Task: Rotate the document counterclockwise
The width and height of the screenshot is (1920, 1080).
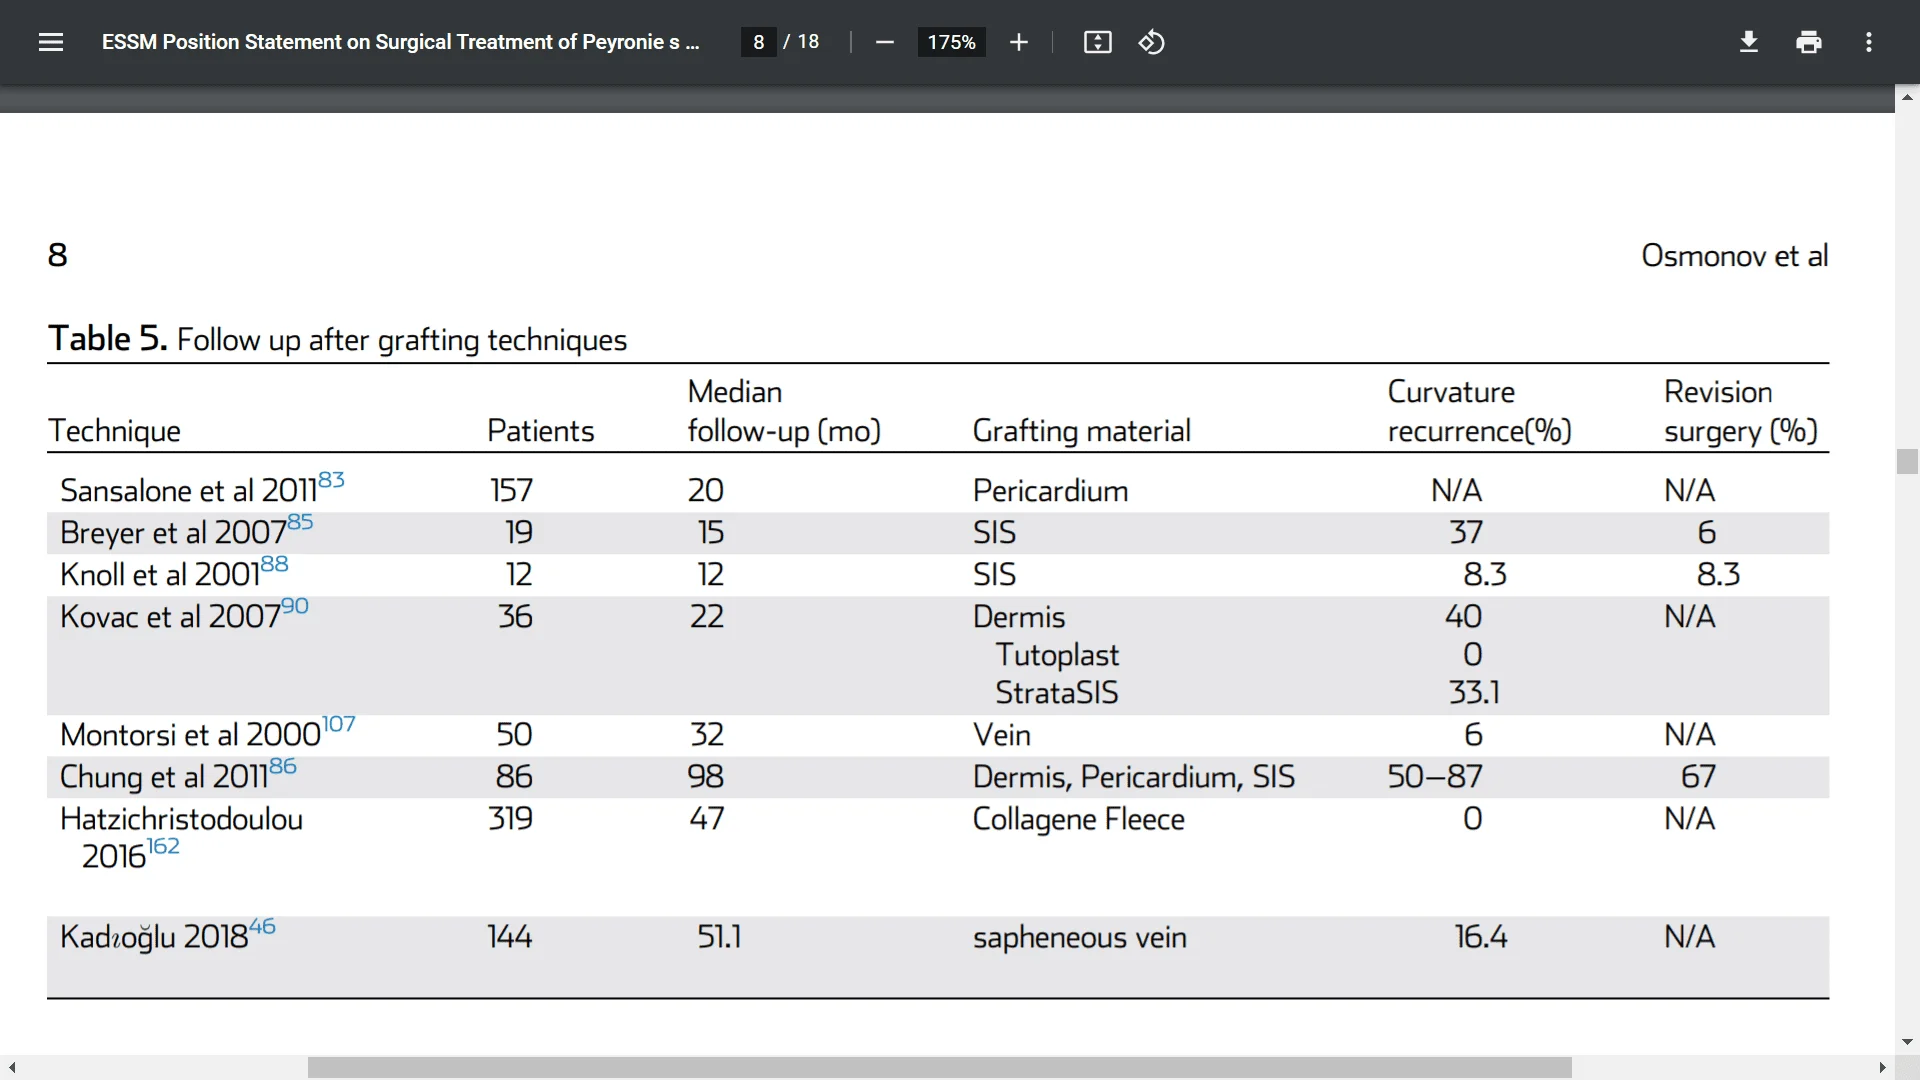Action: point(1151,42)
